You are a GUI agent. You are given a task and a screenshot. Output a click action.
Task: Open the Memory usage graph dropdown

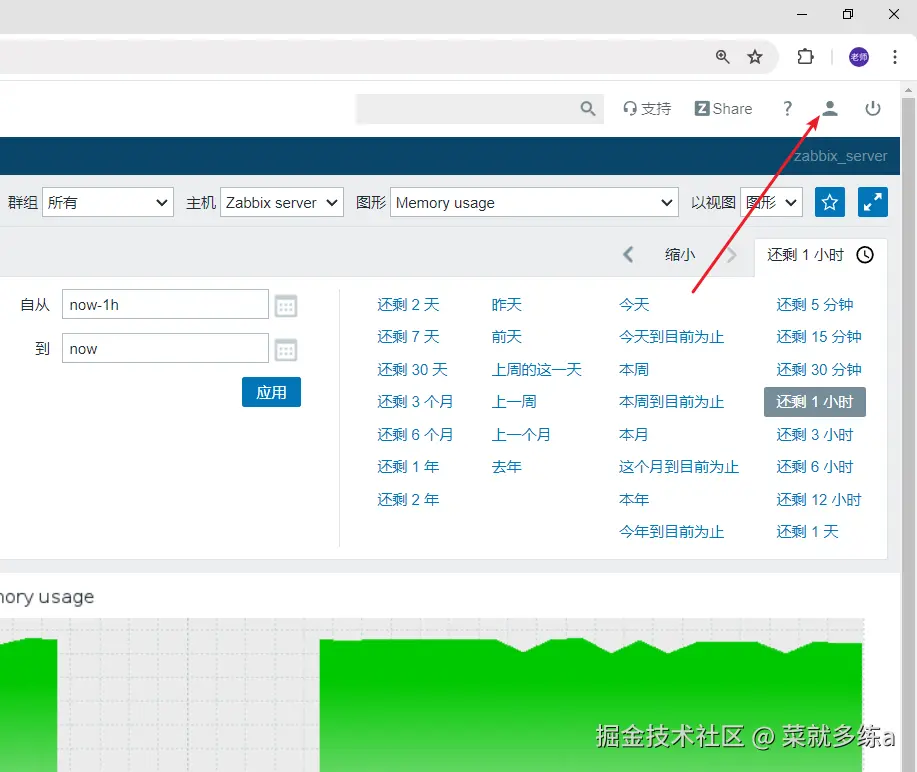534,202
